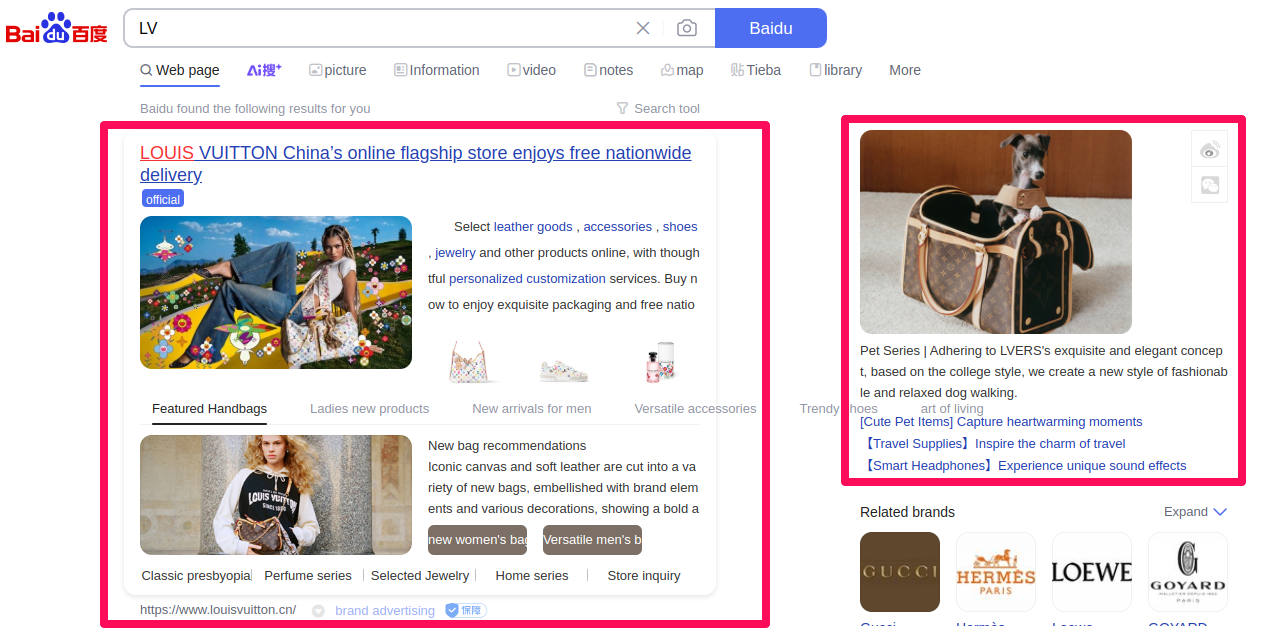
Task: Open the Search tool filter icon
Action: click(622, 108)
